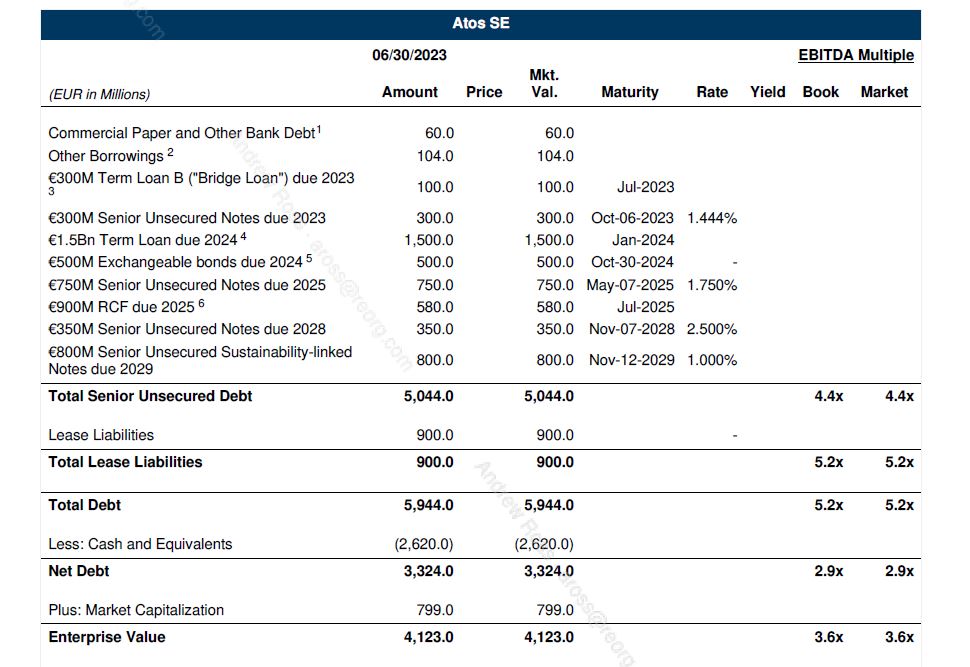Screen dimensions: 970x667
Task: Click Net Debt Mkt. Val. 3,324.0
Action: (x=549, y=571)
